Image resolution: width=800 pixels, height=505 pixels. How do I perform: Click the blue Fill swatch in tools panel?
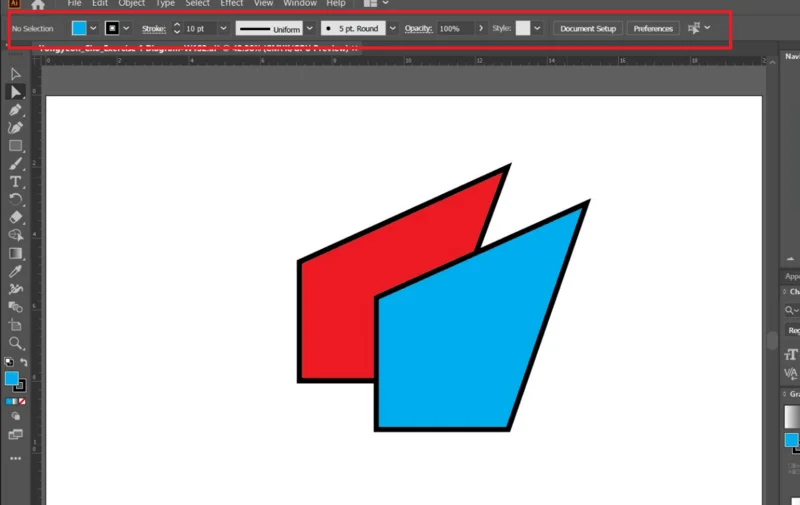pos(11,378)
